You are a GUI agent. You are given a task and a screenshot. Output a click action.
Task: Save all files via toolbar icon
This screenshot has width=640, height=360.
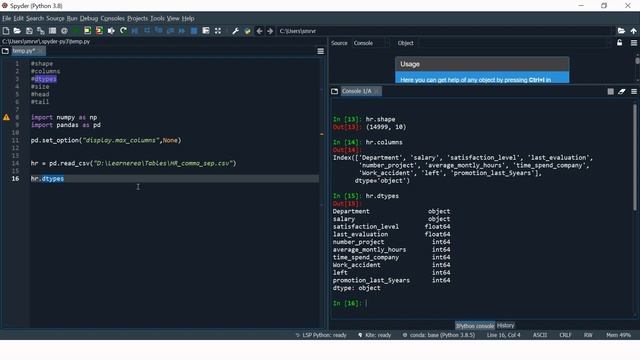coord(40,31)
